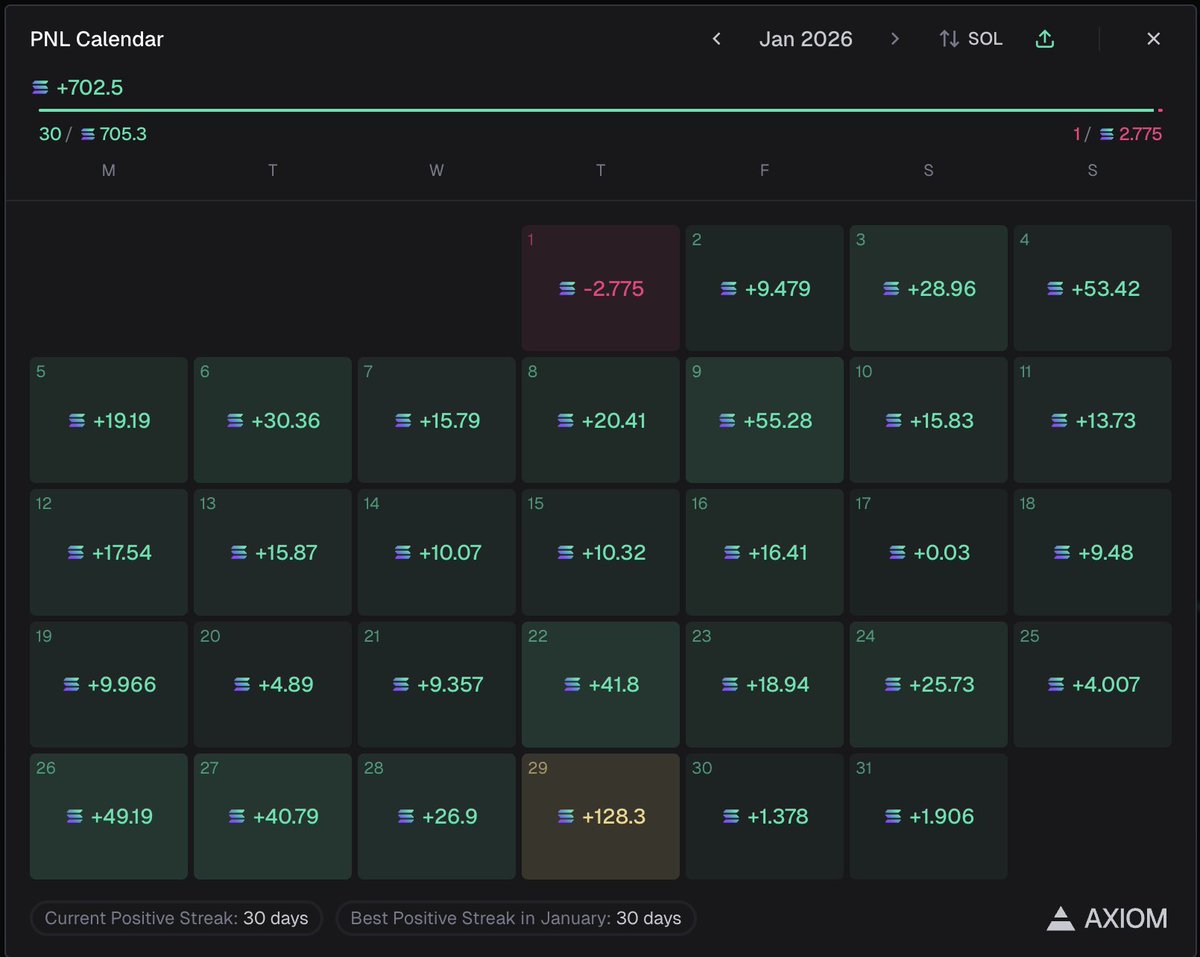Go to next month arrow
Screen dimensions: 1200x957
click(x=895, y=39)
